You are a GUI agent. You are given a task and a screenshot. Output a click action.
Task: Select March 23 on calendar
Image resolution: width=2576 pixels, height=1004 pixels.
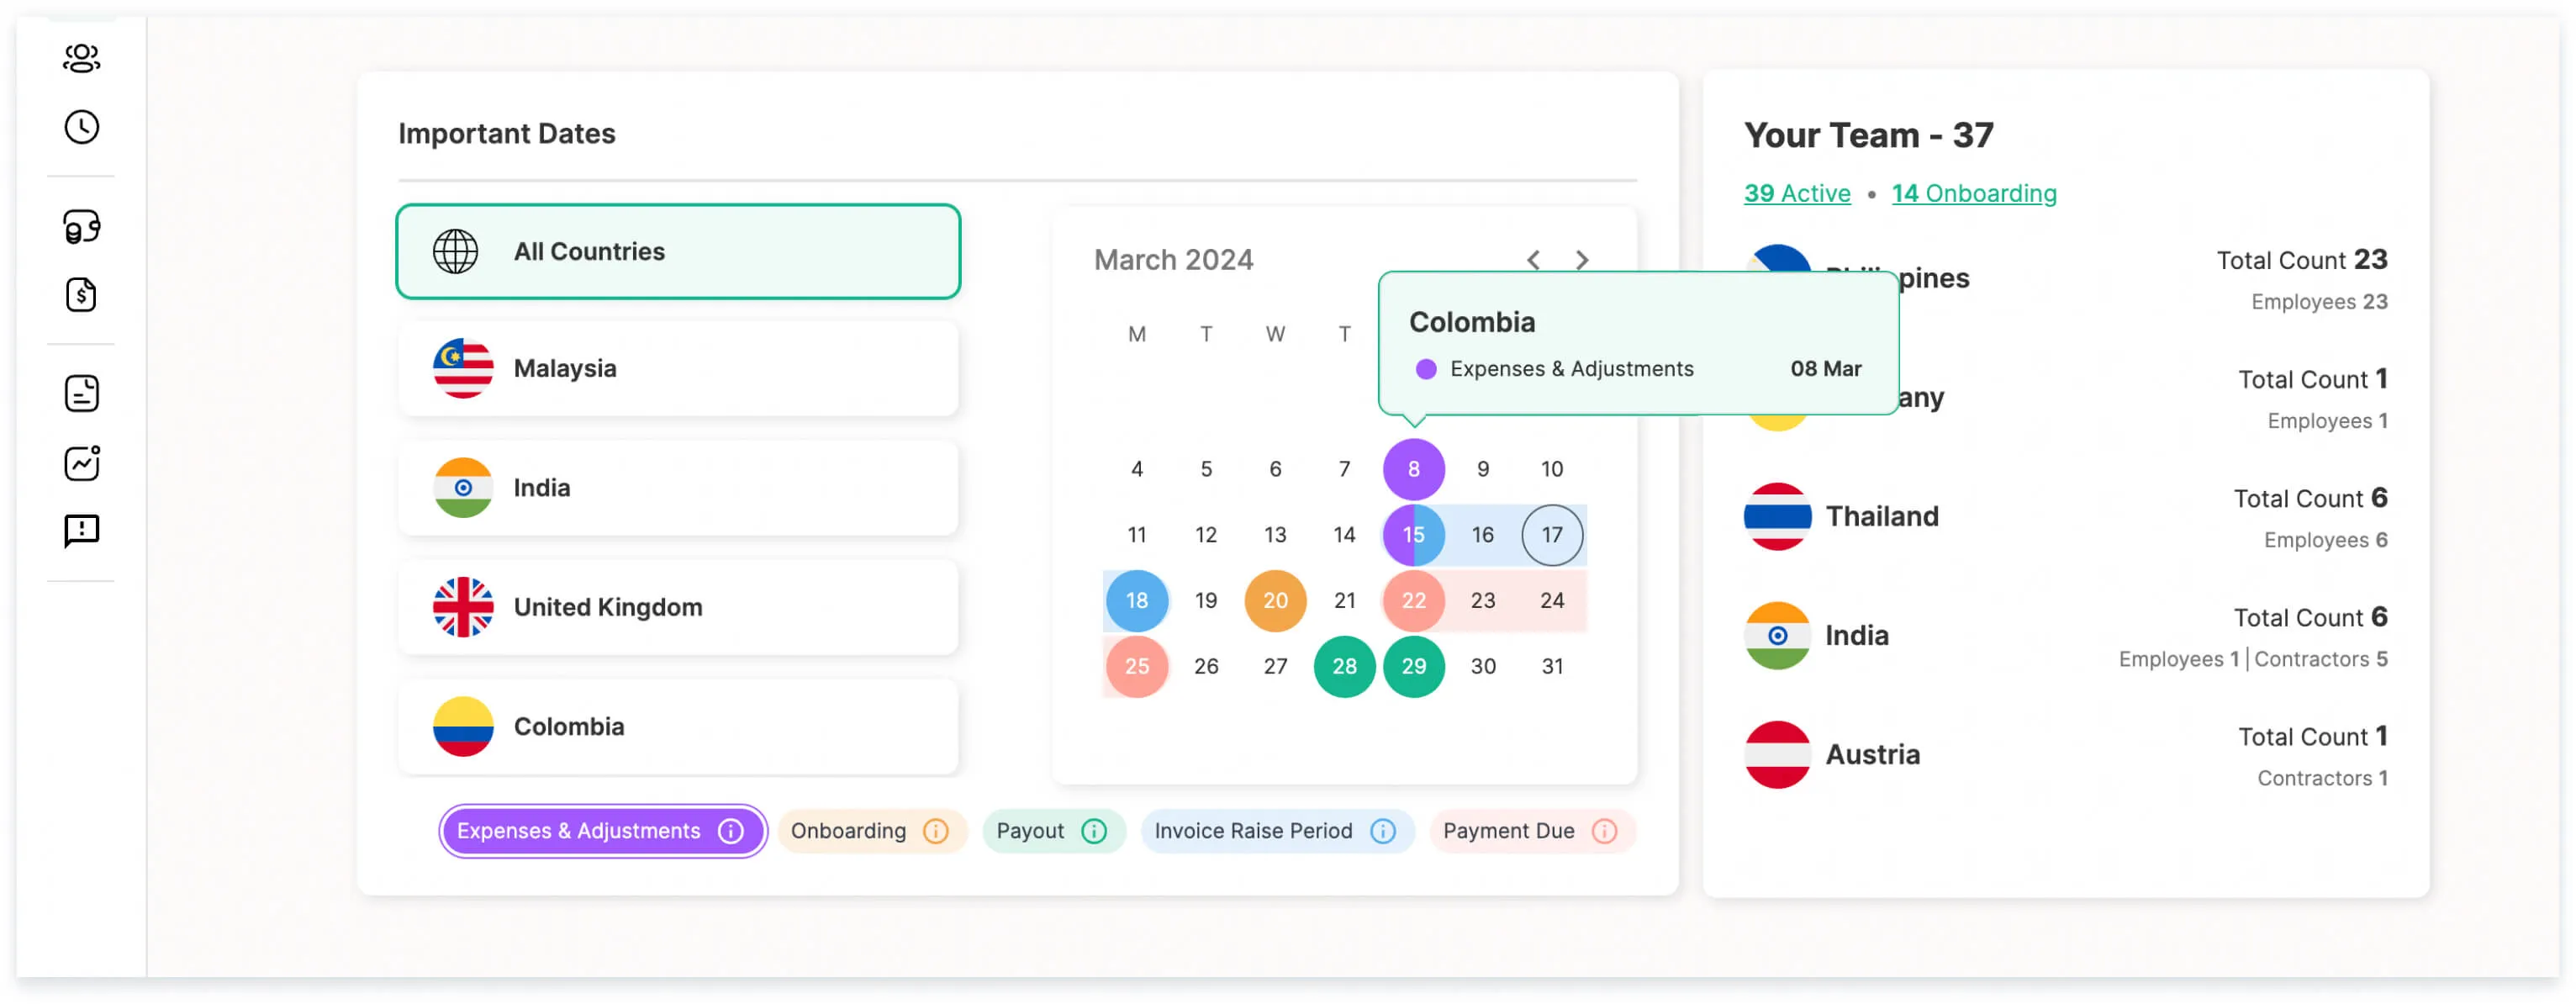[x=1482, y=602]
